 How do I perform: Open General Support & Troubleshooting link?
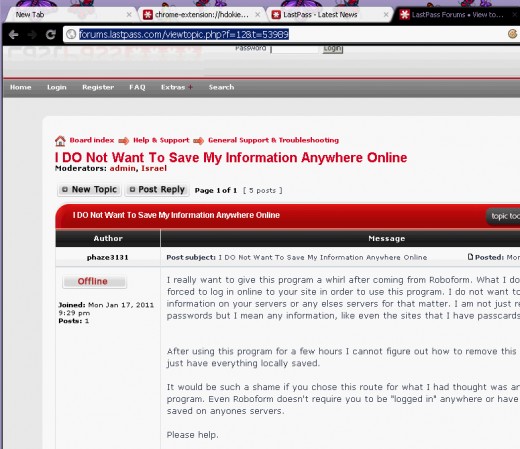273,140
